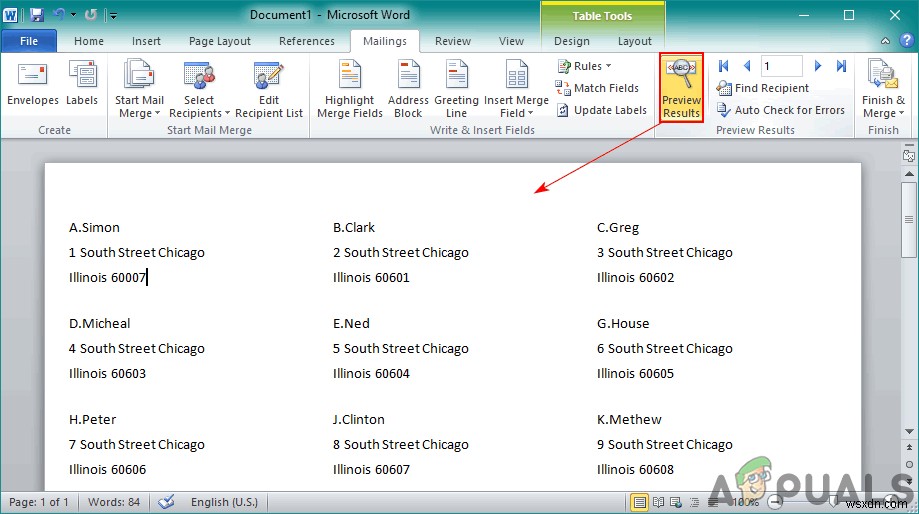Image resolution: width=919 pixels, height=514 pixels.
Task: Open Word Help
Action: (x=906, y=40)
